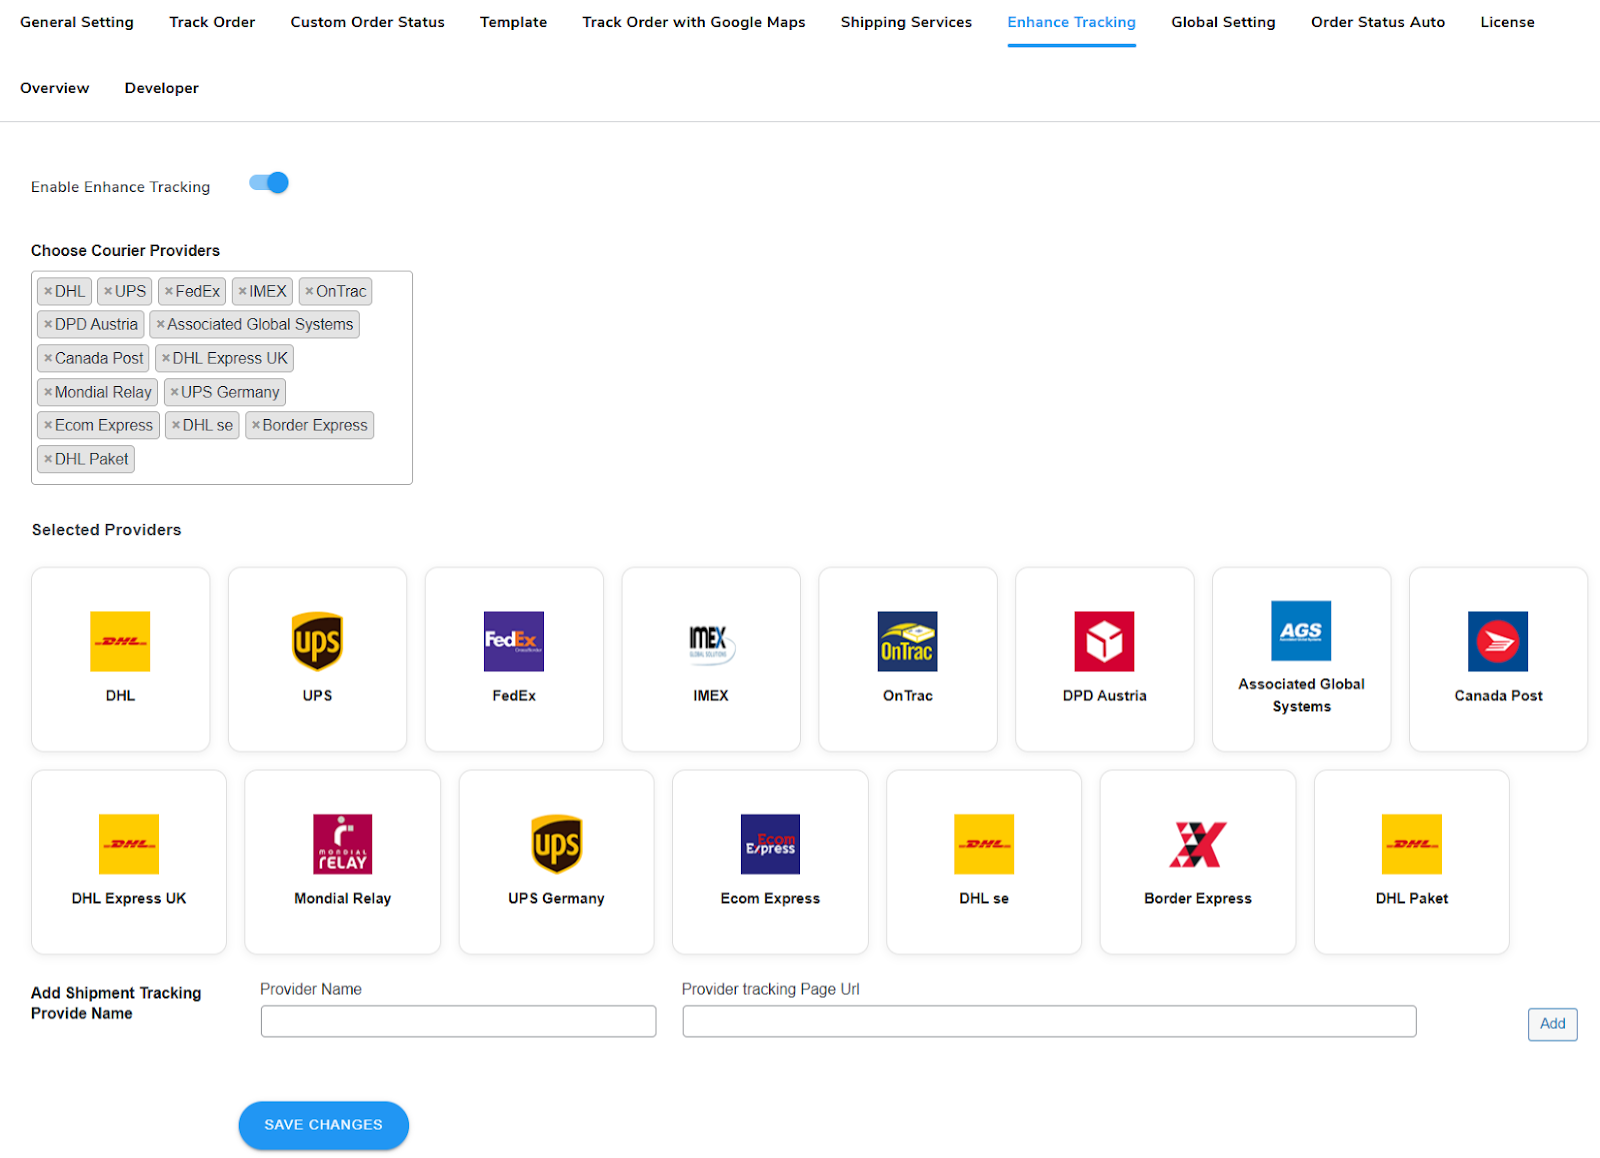The image size is (1600, 1158).
Task: Remove DHL se tag
Action: (176, 425)
